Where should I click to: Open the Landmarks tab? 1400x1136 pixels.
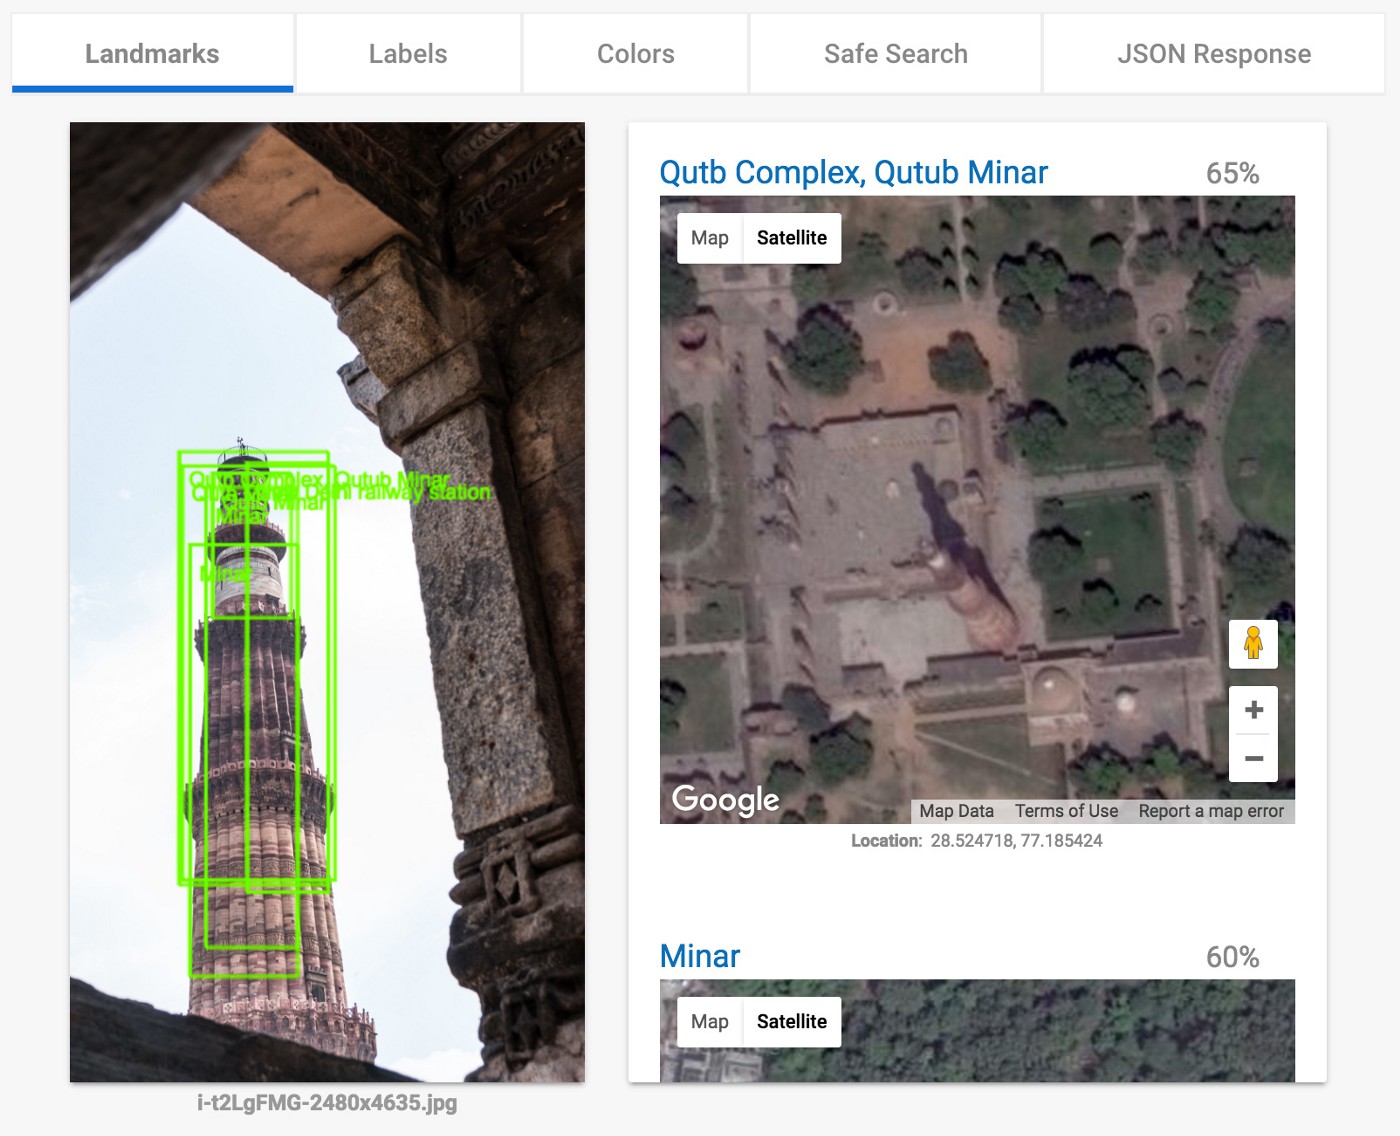click(152, 54)
